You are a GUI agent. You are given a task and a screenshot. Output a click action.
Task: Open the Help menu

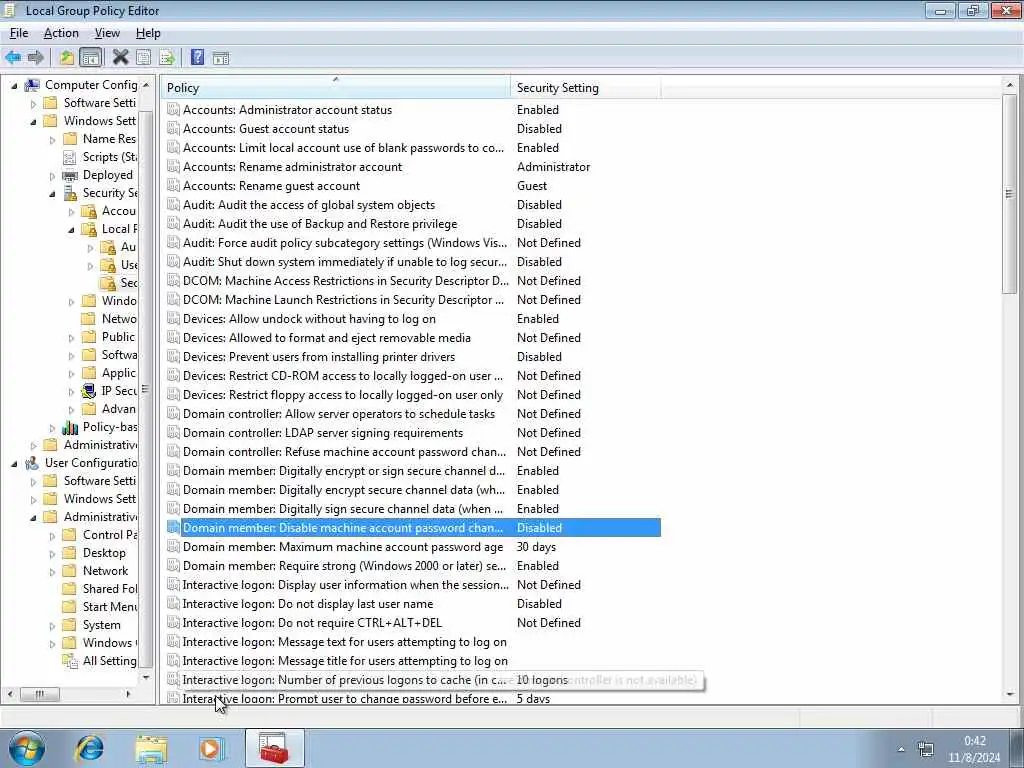pyautogui.click(x=148, y=33)
